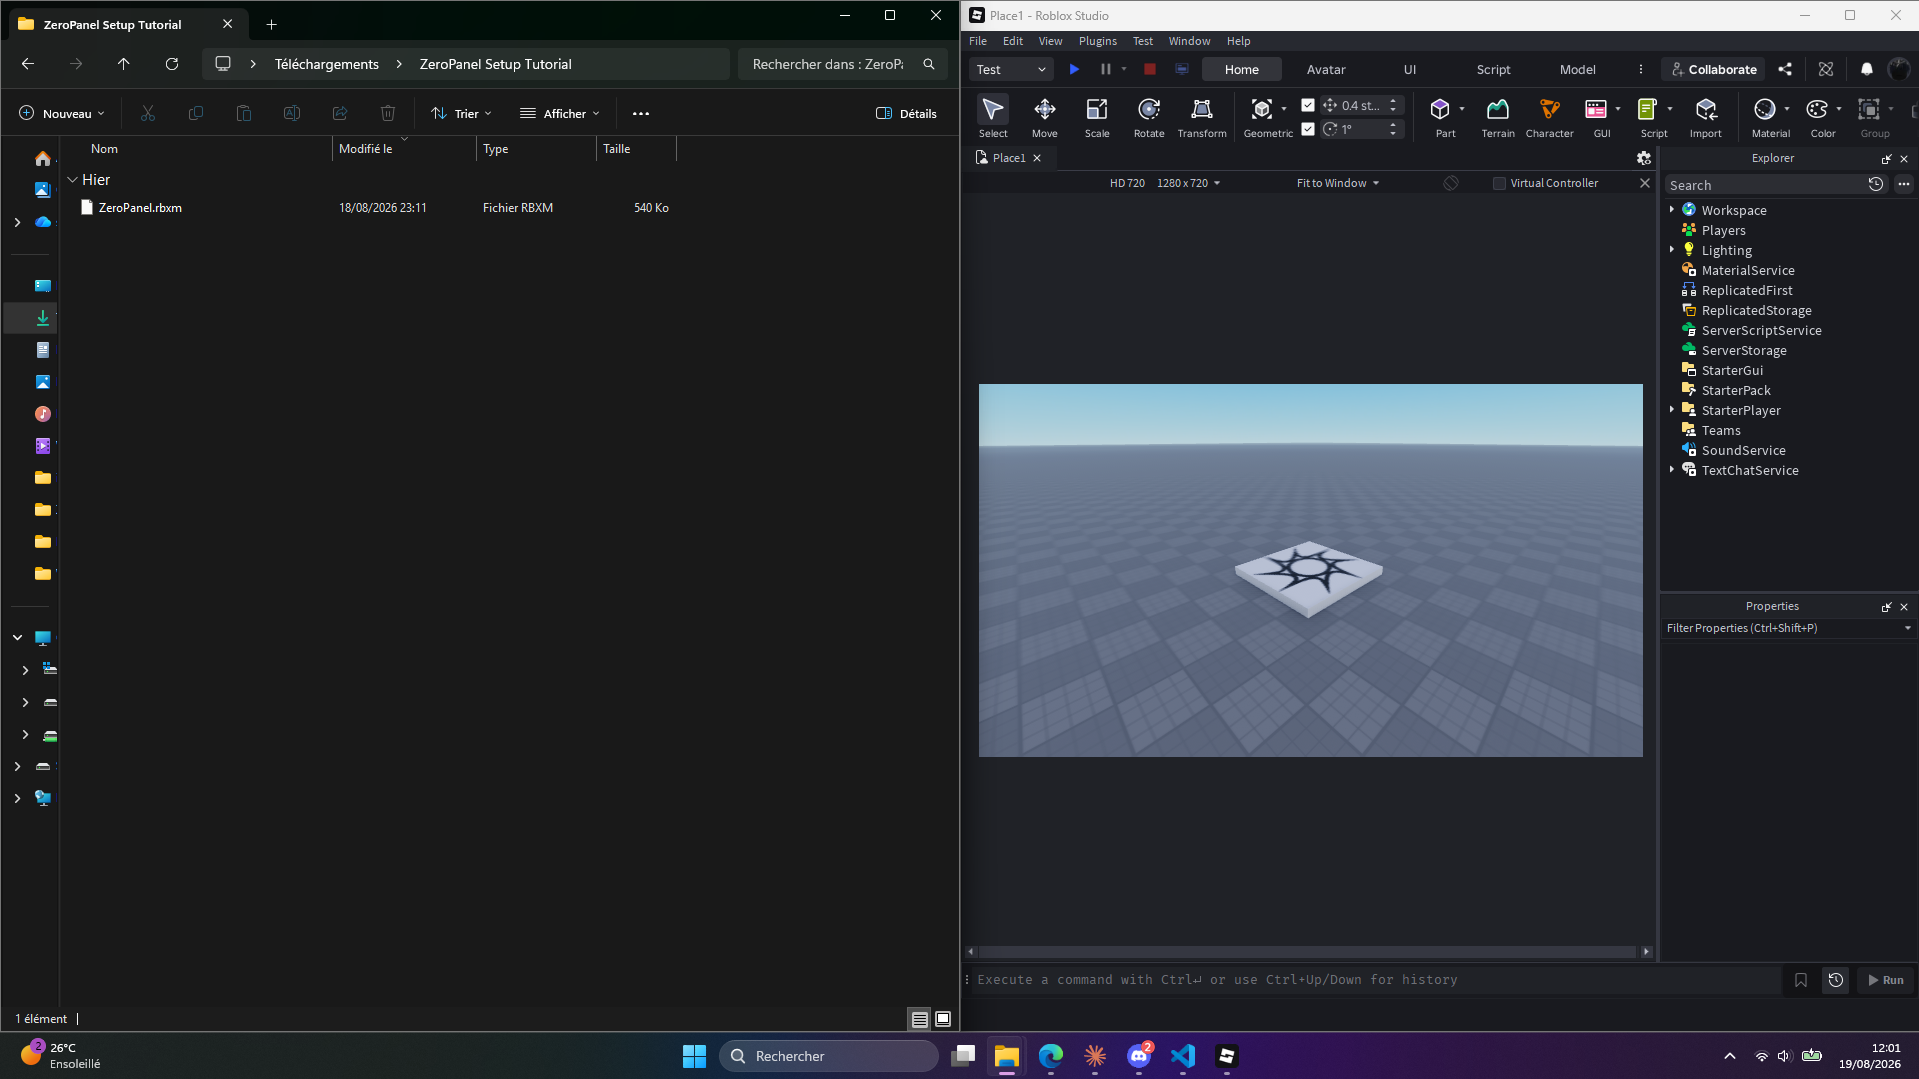Pause the playtest
Screen dimensions: 1919x1079
(x=1105, y=69)
